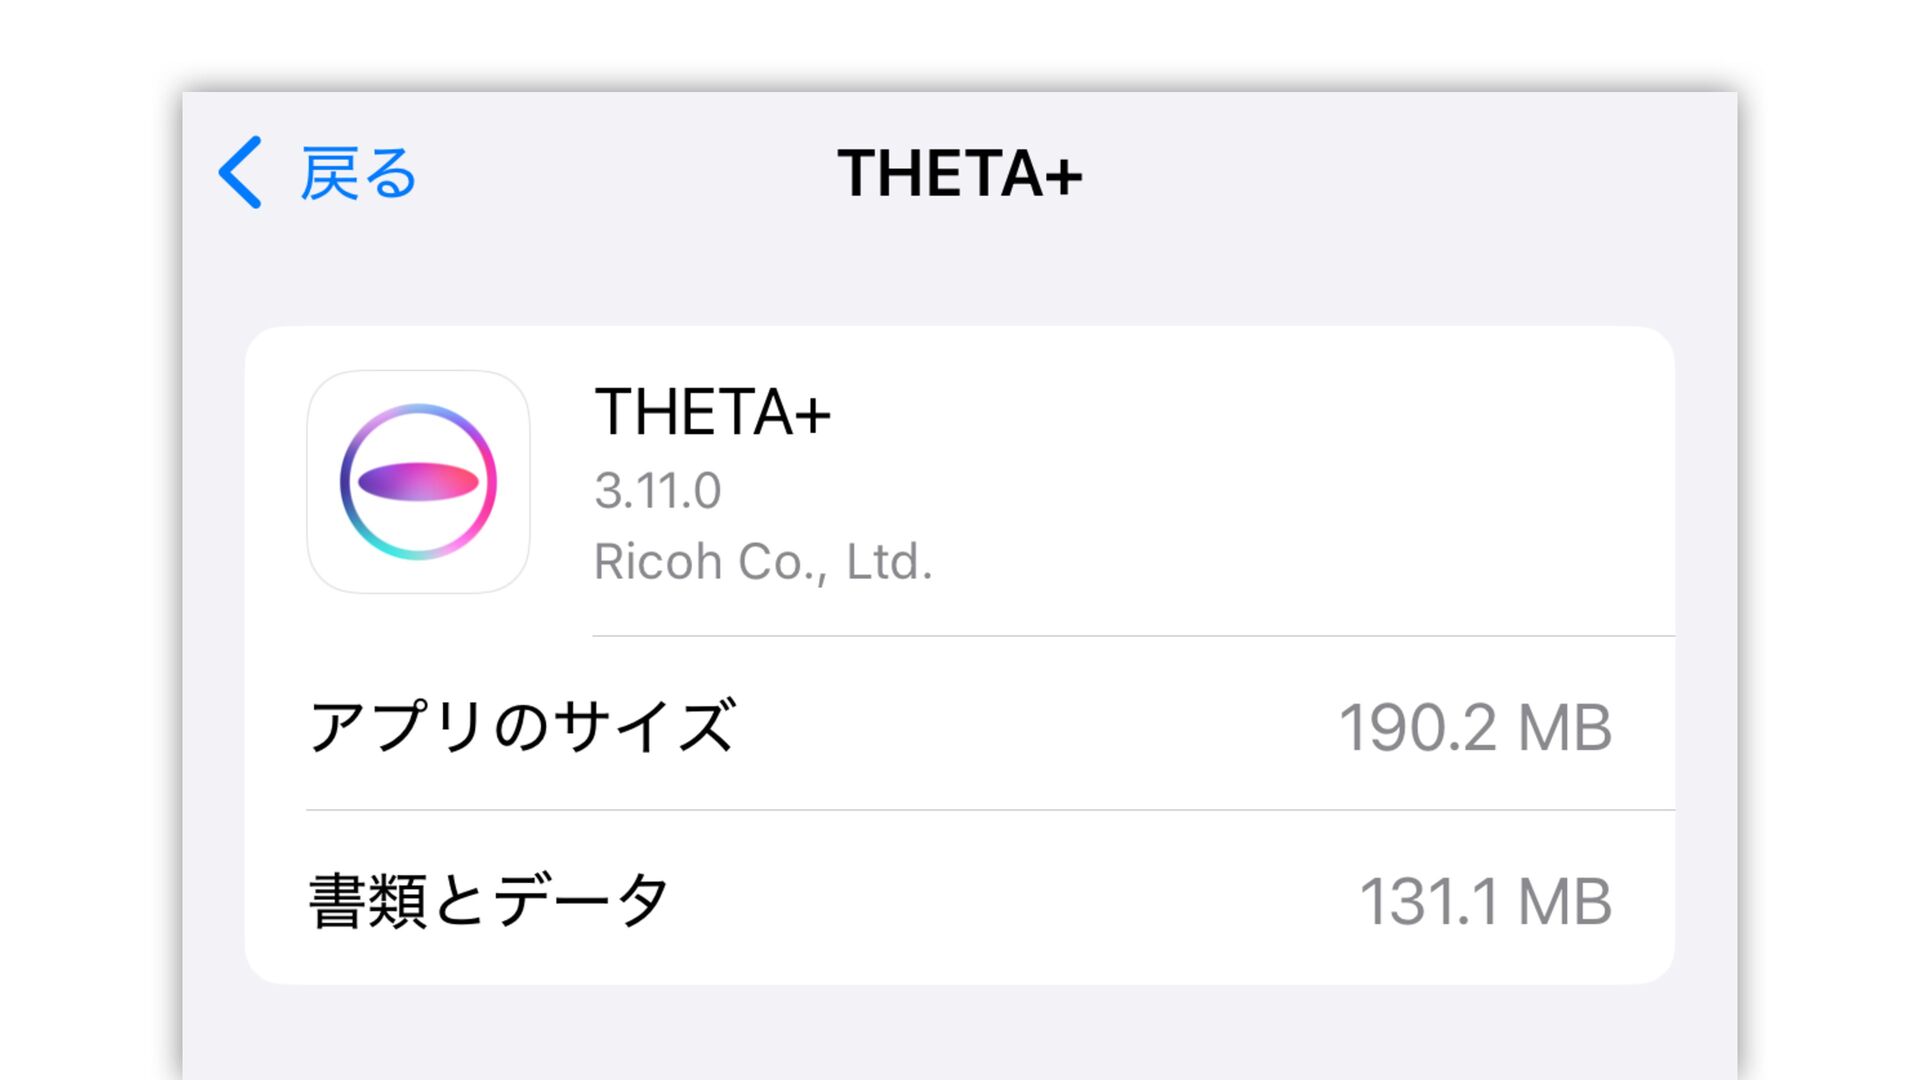Tap the THETA+ app icon
Viewport: 1920px width, 1080px height.
pyautogui.click(x=418, y=482)
